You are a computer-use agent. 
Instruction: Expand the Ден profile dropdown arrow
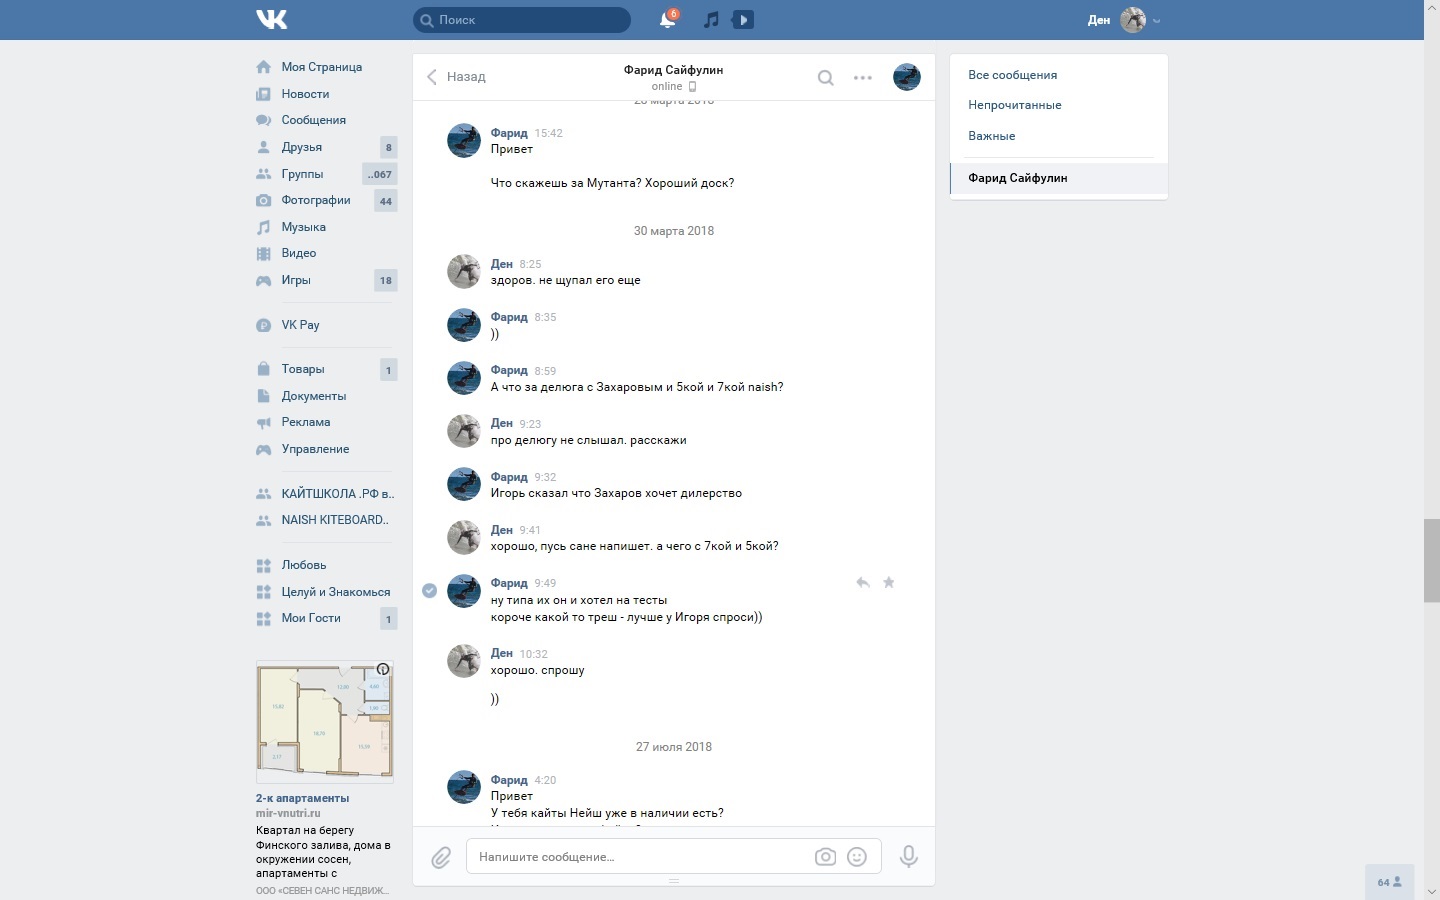click(1157, 21)
